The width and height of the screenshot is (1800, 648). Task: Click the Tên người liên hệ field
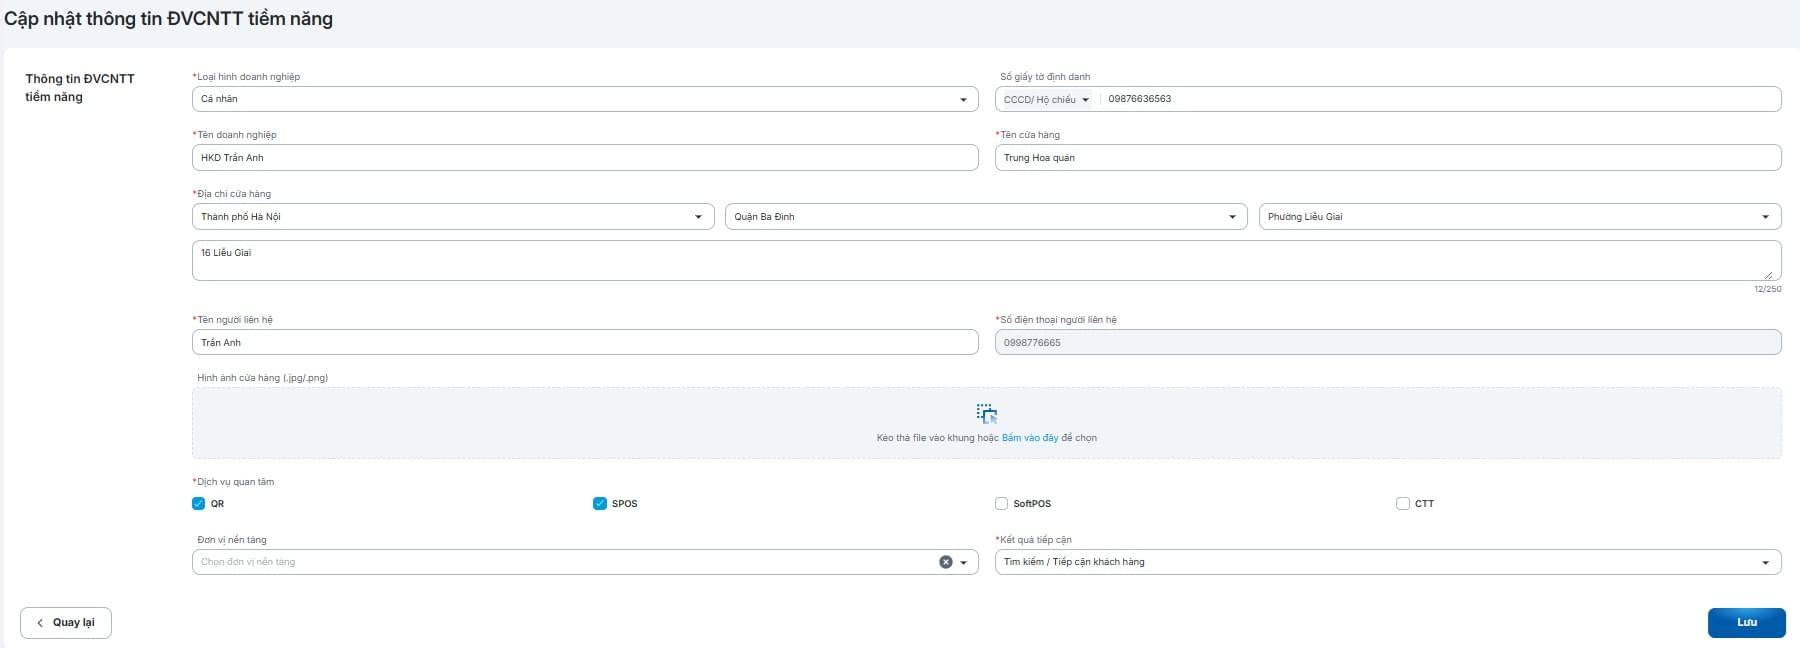point(584,343)
